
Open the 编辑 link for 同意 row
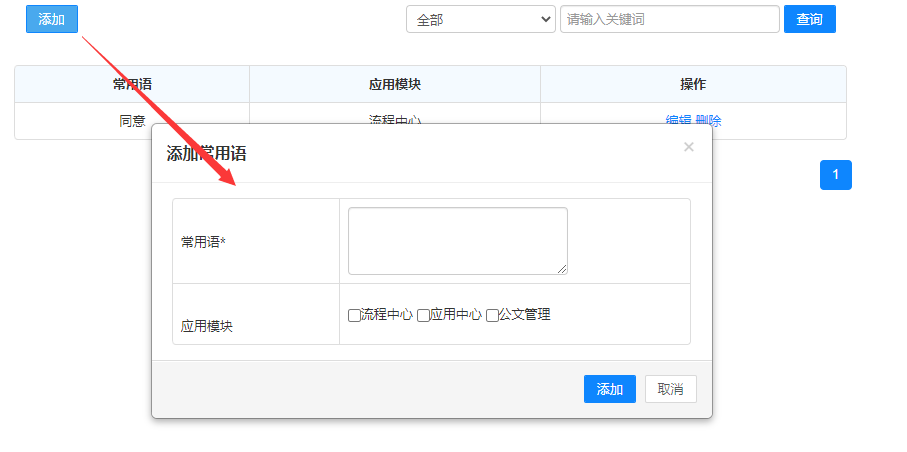coord(678,121)
